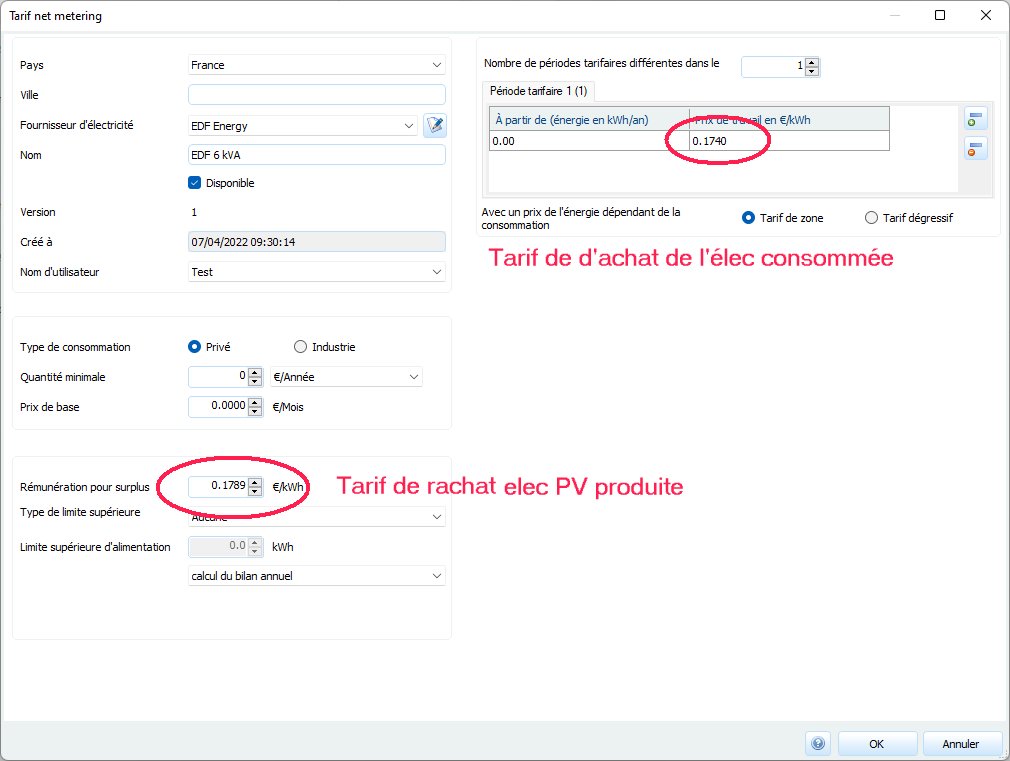This screenshot has height=761, width=1010.
Task: Click the edit electricity supplier icon
Action: [434, 125]
